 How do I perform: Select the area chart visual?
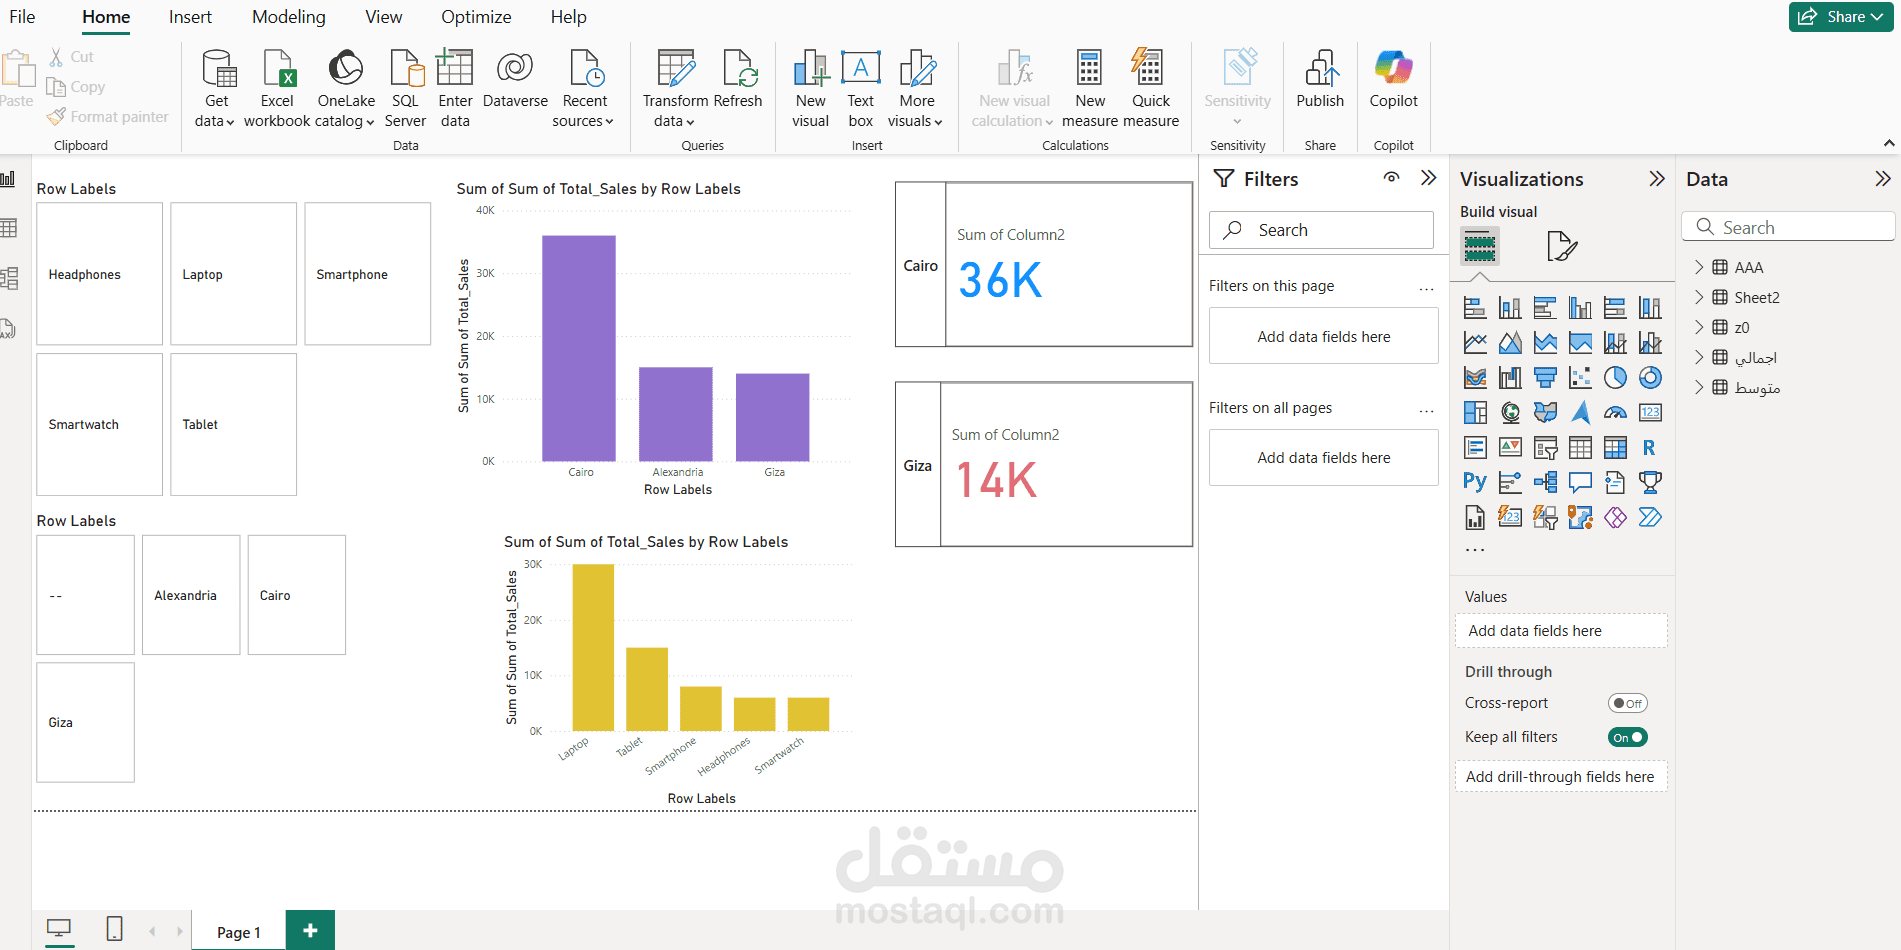coord(1510,343)
